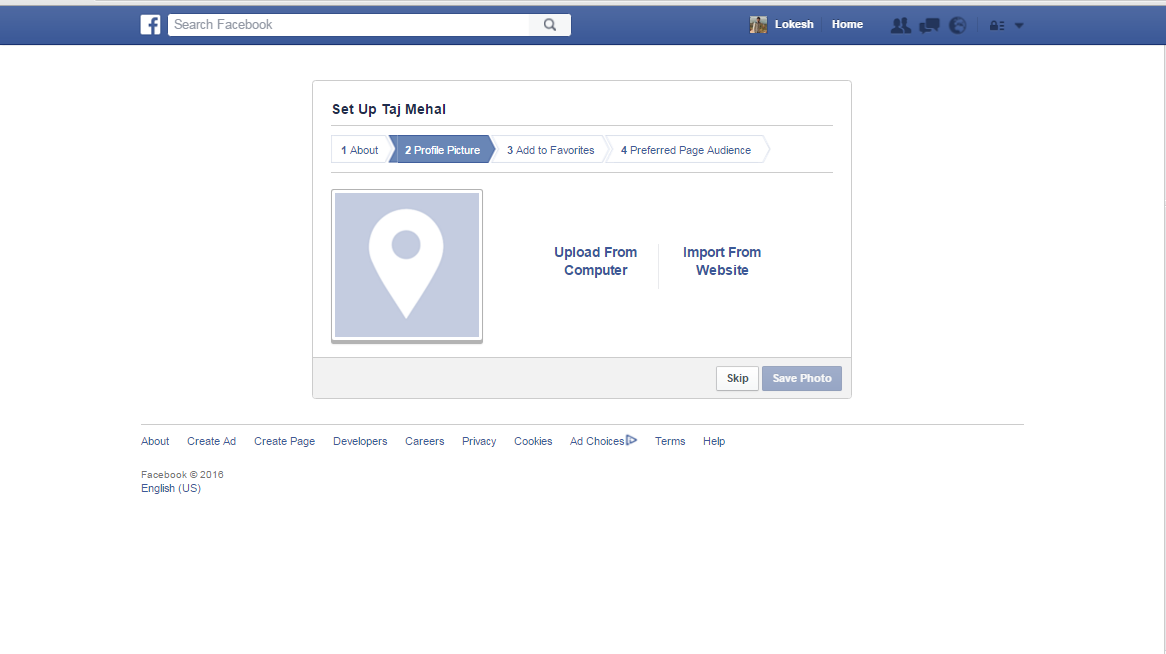Open the Careers footer link

click(x=425, y=441)
